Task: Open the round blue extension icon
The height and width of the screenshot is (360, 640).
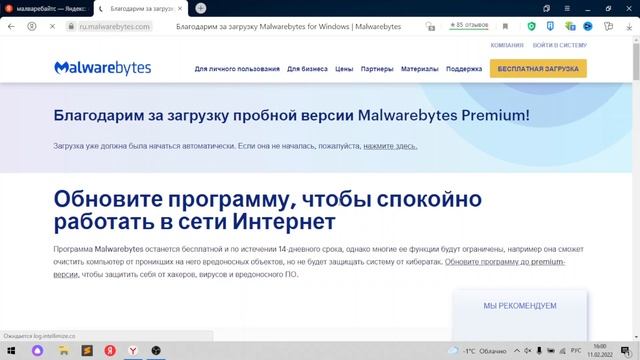Action: (588, 27)
